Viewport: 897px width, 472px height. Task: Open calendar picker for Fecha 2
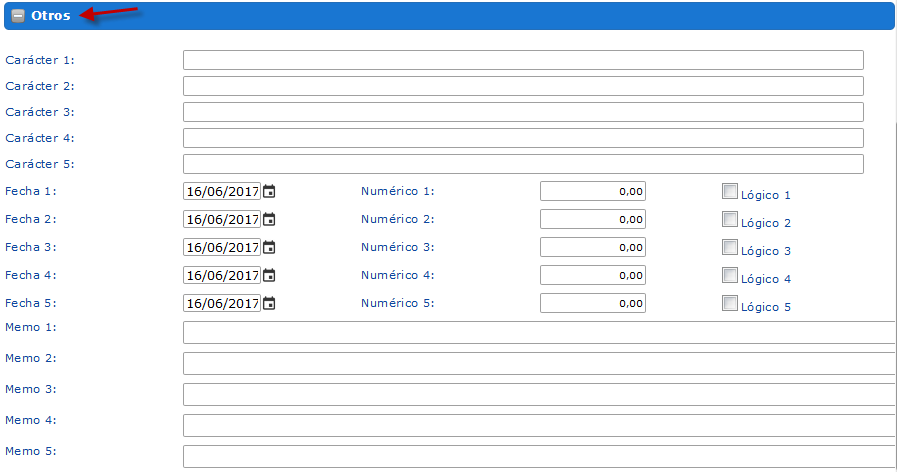(269, 219)
